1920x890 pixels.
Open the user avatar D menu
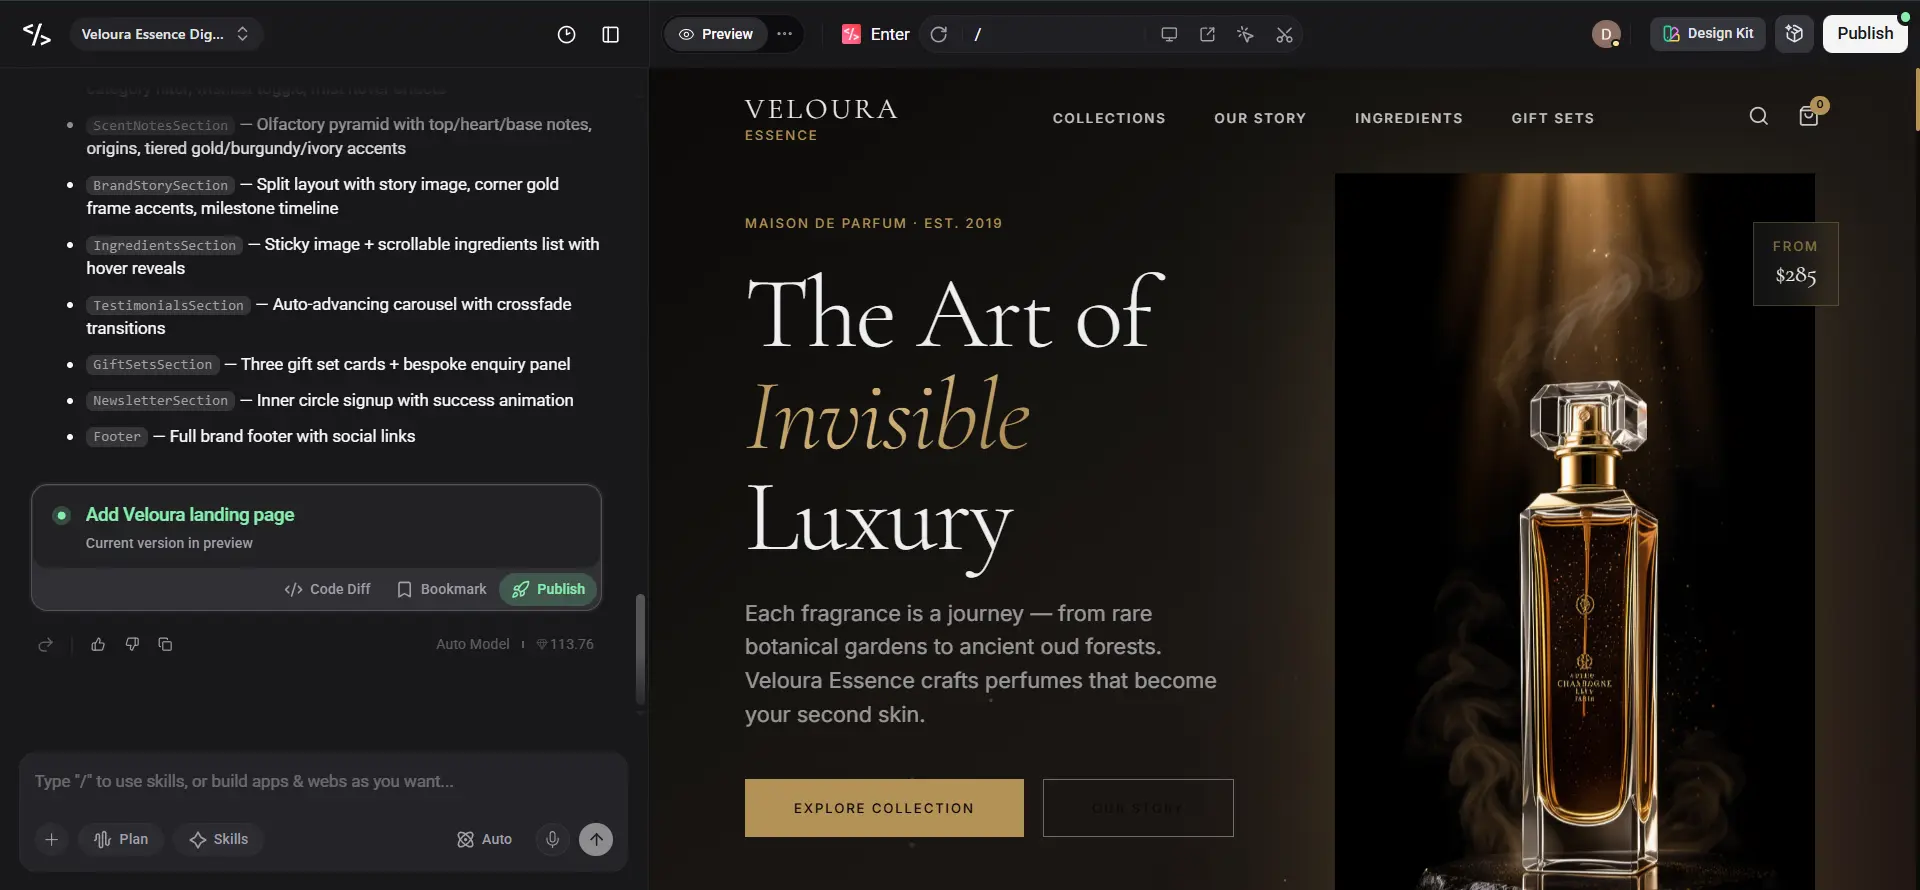coord(1606,34)
